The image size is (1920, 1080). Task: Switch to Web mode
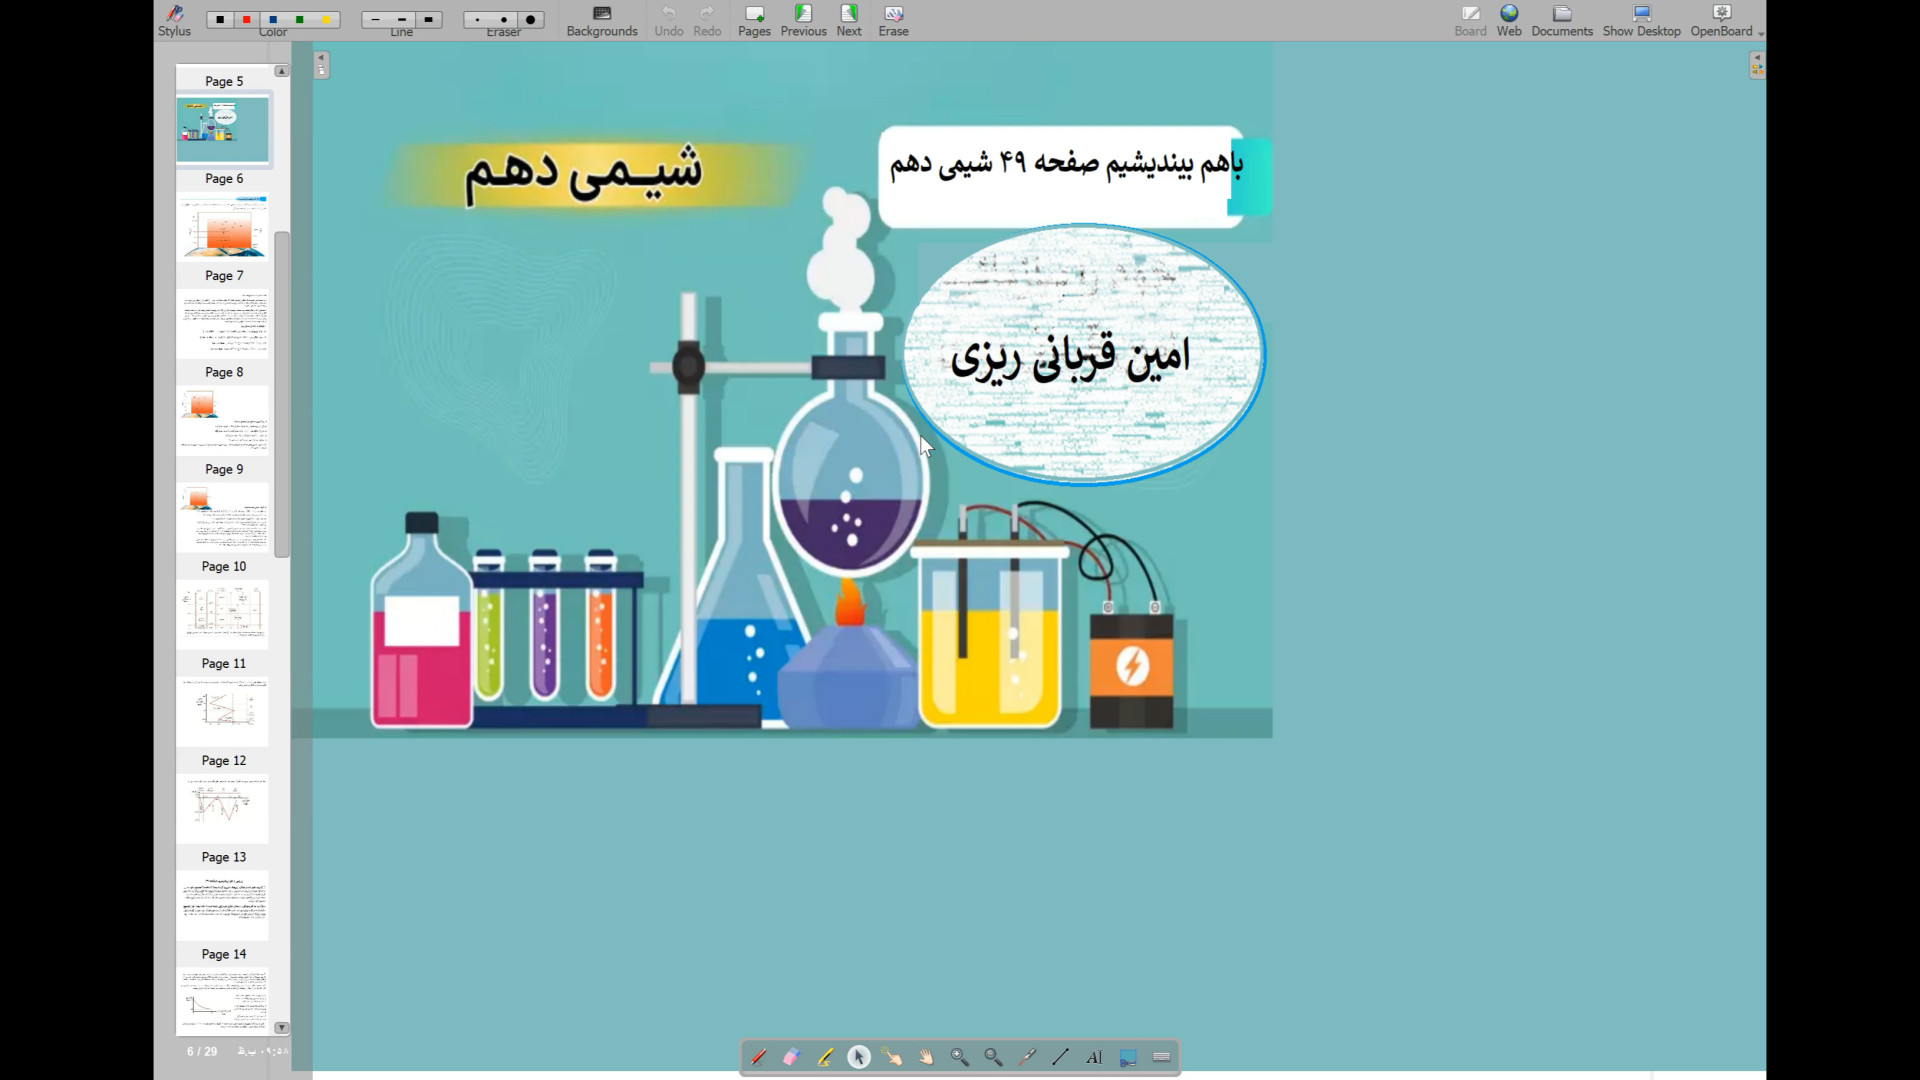pyautogui.click(x=1508, y=20)
